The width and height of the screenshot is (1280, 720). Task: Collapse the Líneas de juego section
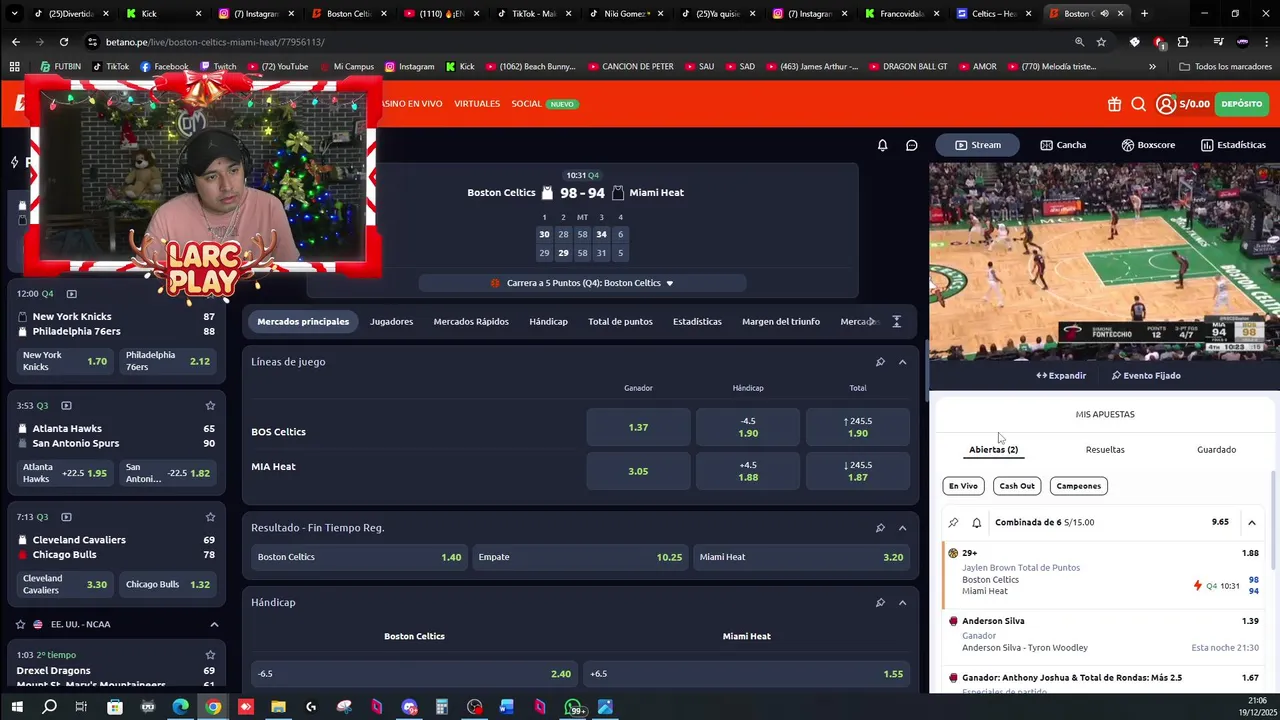coord(902,362)
